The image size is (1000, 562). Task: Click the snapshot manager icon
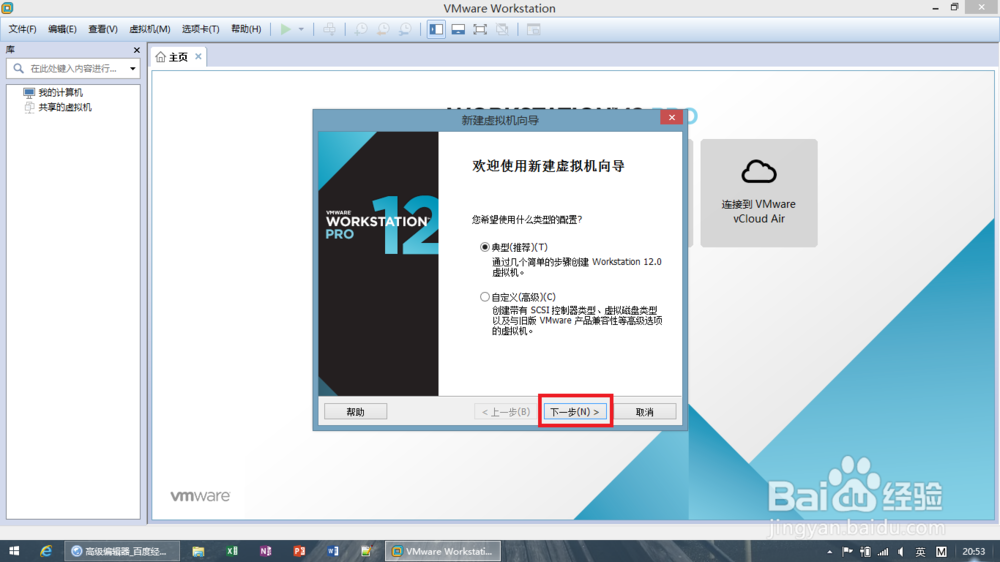(406, 29)
